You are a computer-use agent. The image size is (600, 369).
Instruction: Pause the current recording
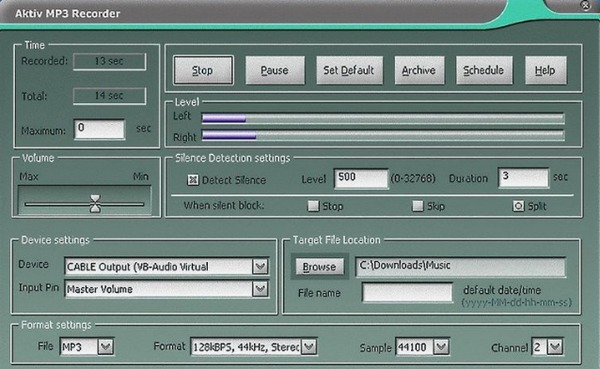[275, 70]
